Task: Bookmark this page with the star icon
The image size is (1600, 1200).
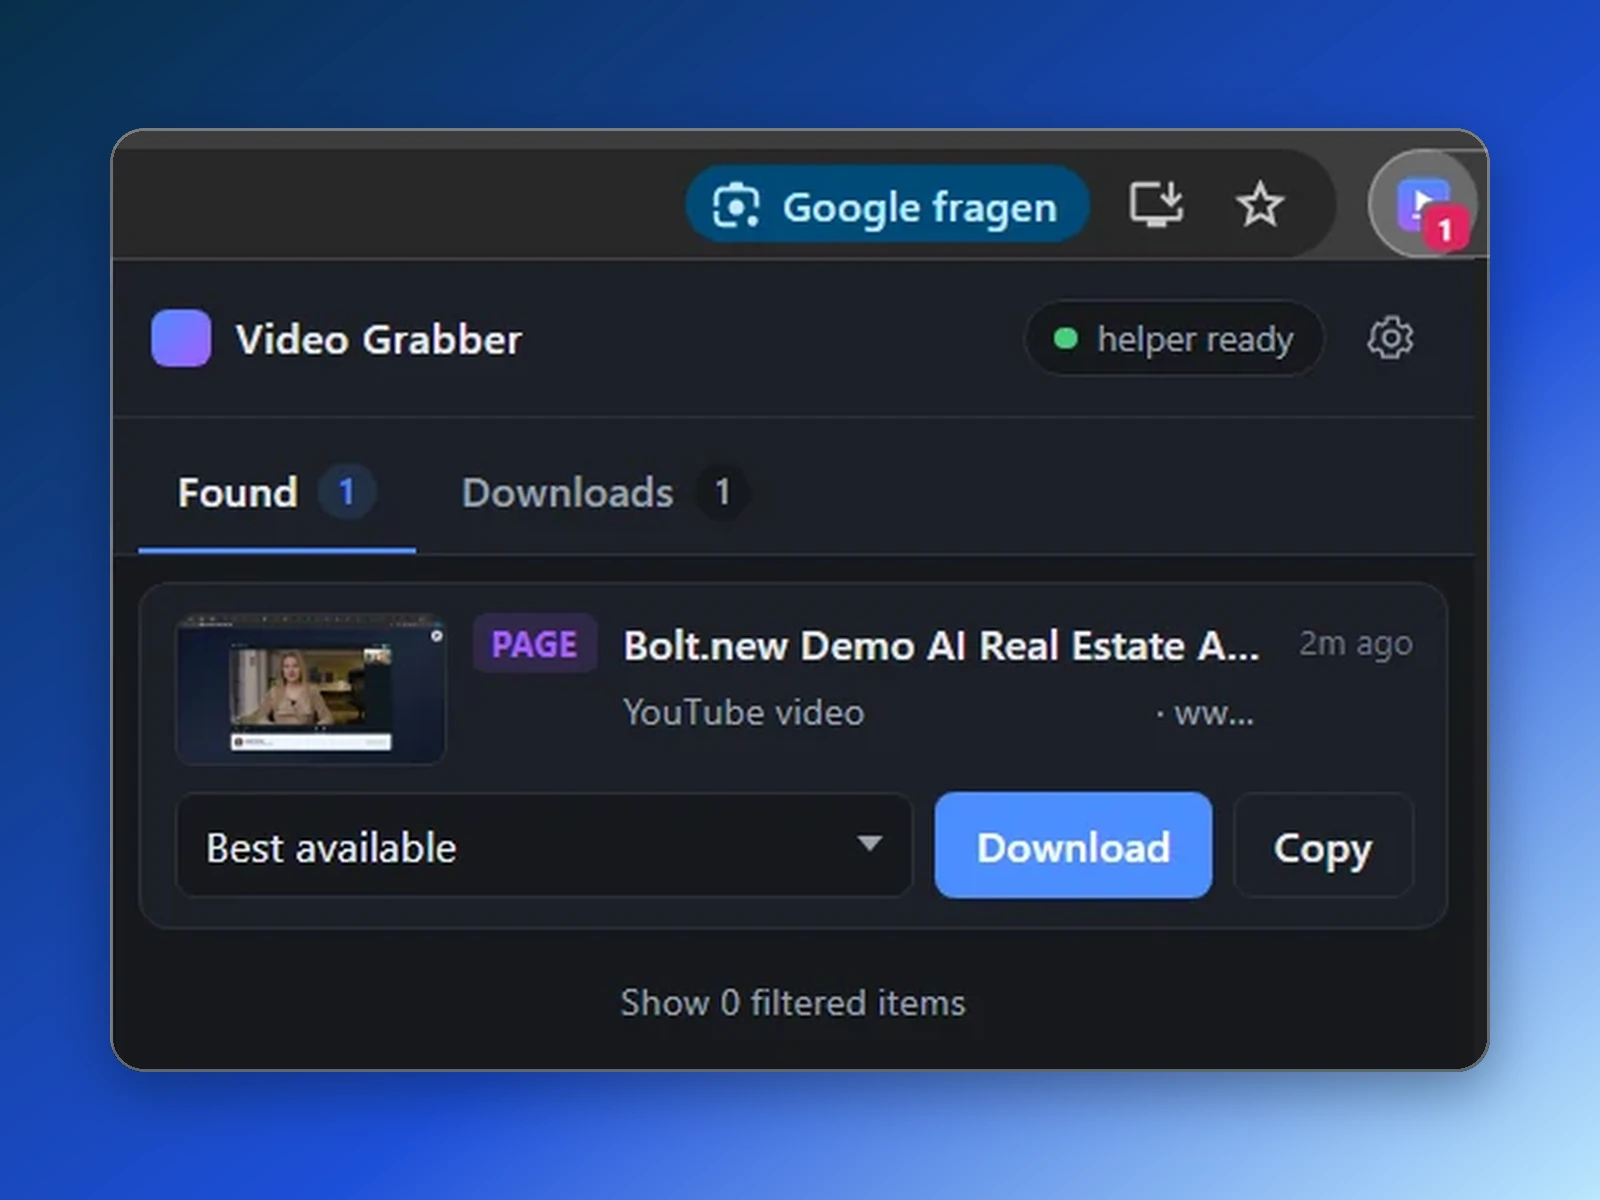Action: (x=1259, y=205)
